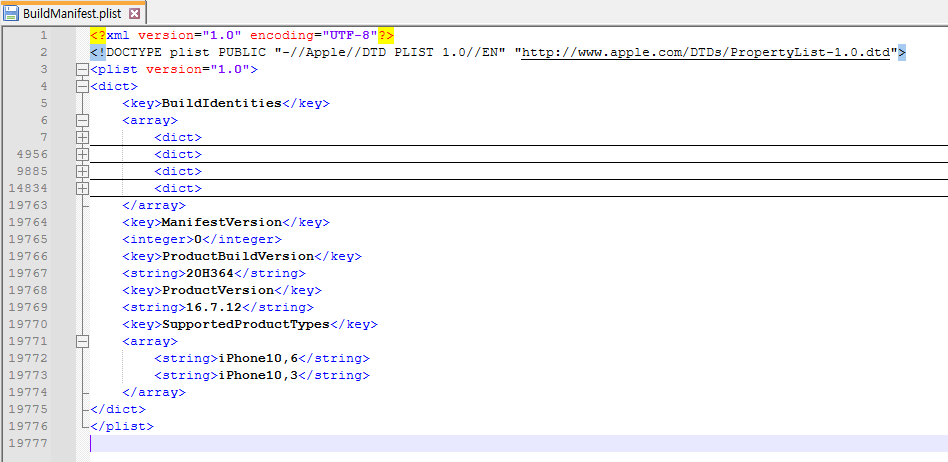Expand the folded dict on line 9885
This screenshot has width=948, height=462.
(x=82, y=171)
